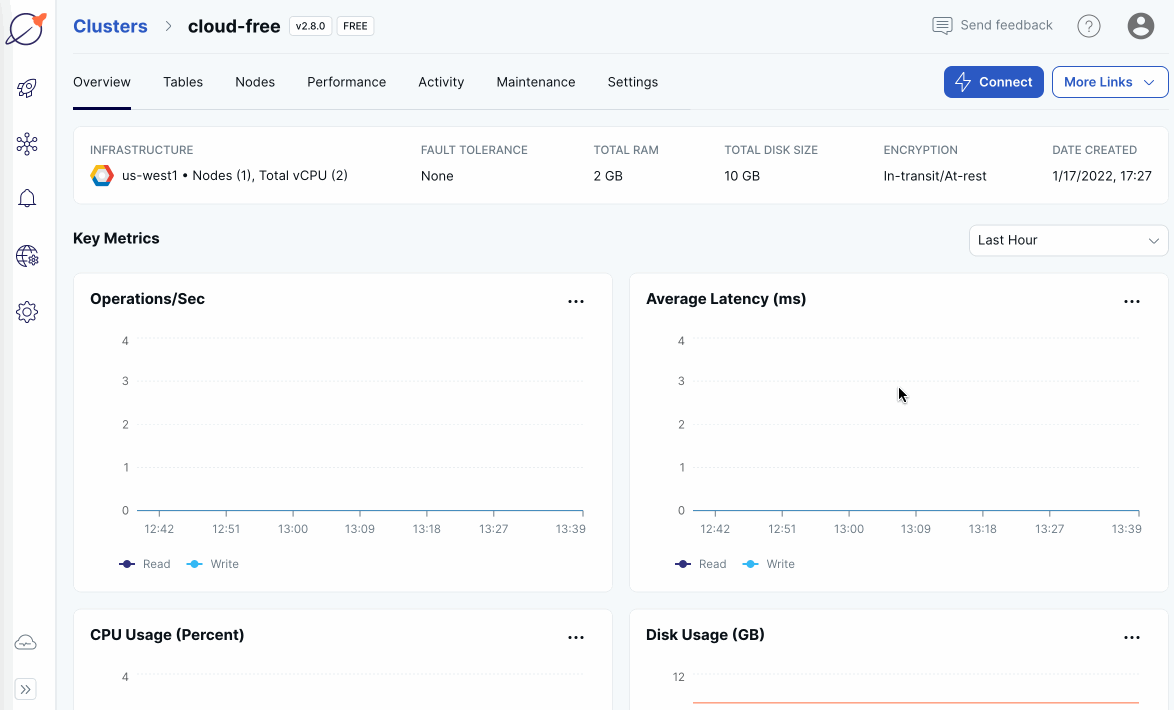Click the Connect button
Screen dimensions: 1174x710
993,82
